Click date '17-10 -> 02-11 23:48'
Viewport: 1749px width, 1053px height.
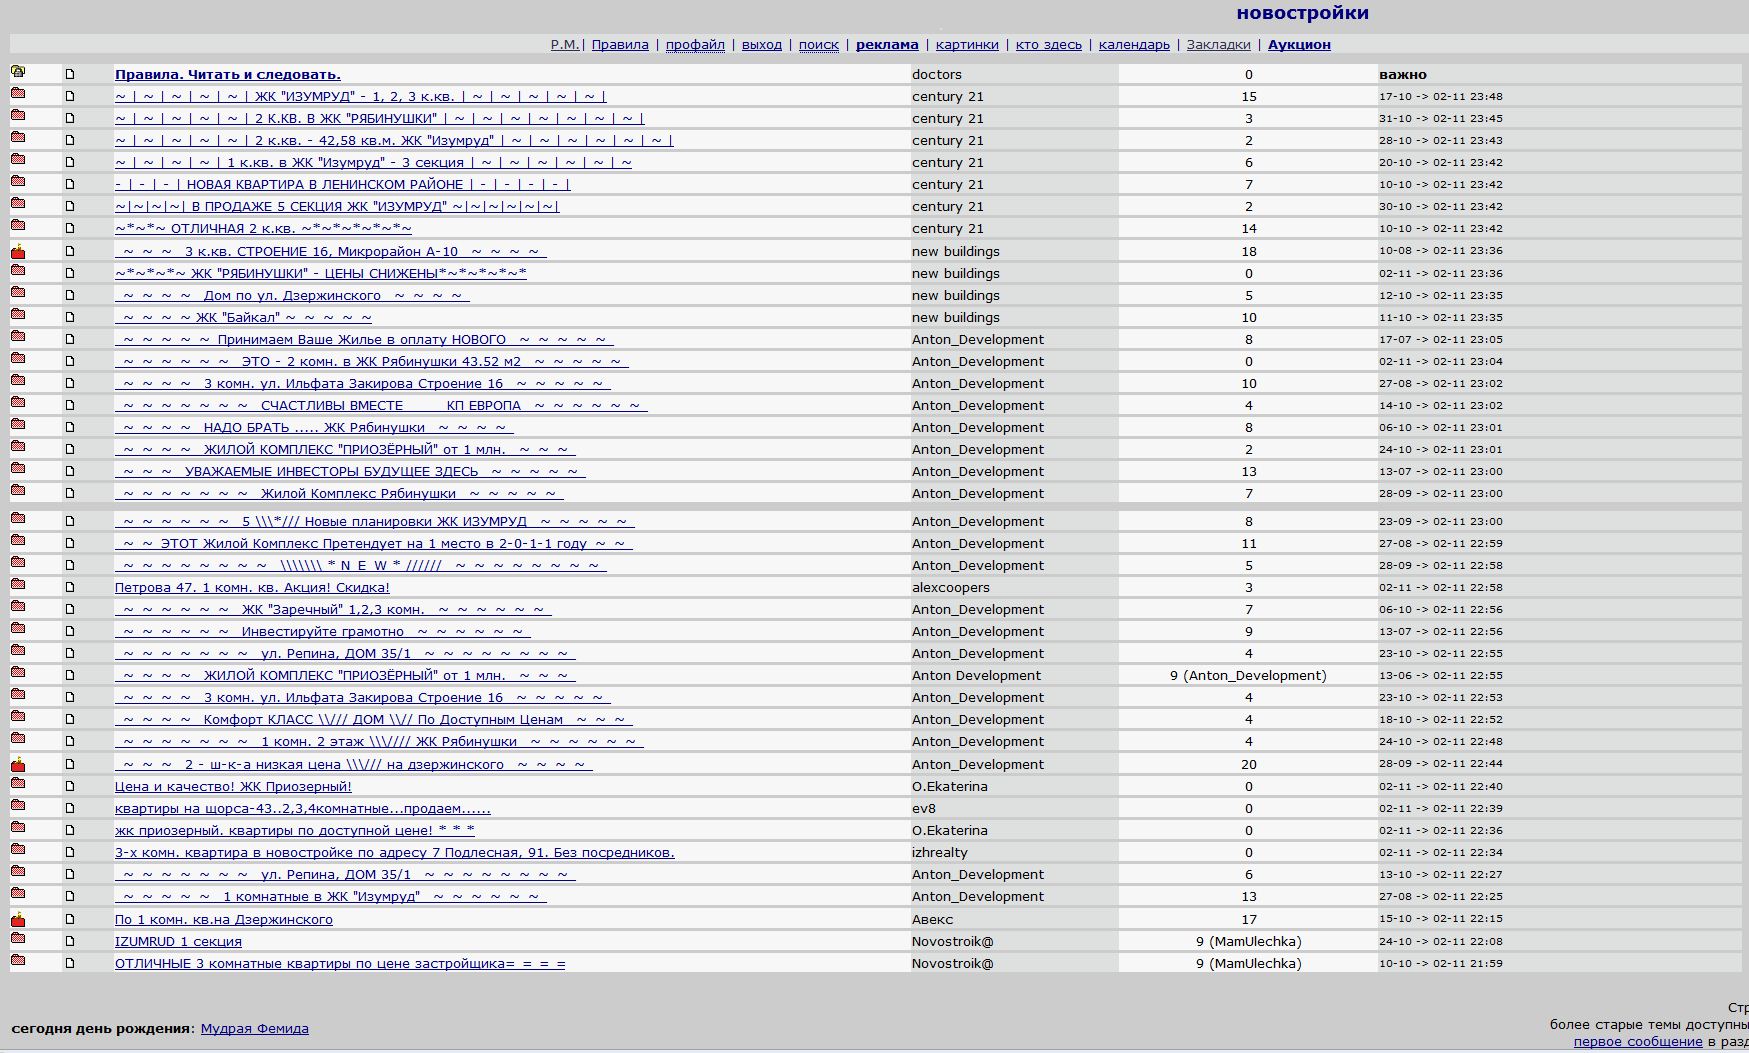(x=1441, y=97)
